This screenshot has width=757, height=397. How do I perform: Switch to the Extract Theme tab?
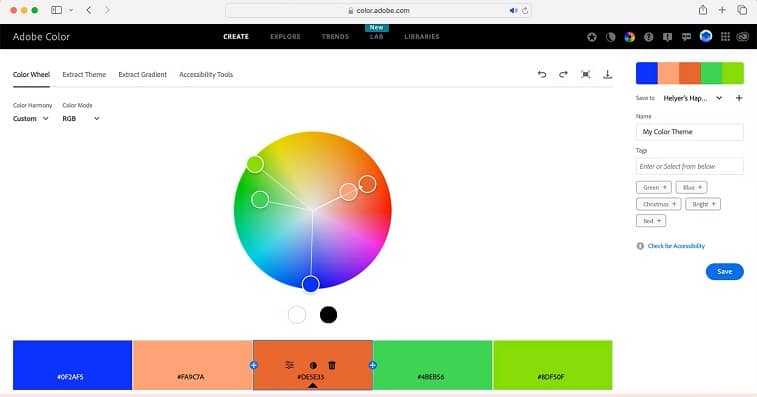tap(84, 74)
